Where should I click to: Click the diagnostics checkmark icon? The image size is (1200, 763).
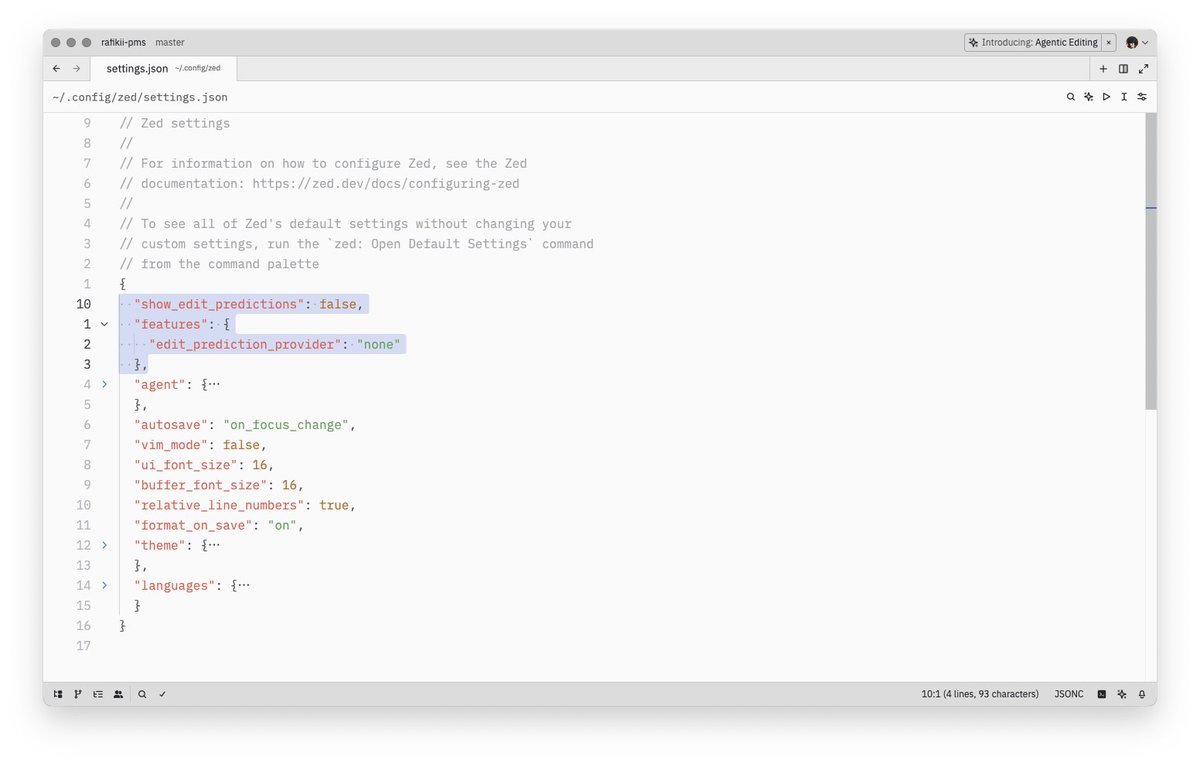click(162, 694)
